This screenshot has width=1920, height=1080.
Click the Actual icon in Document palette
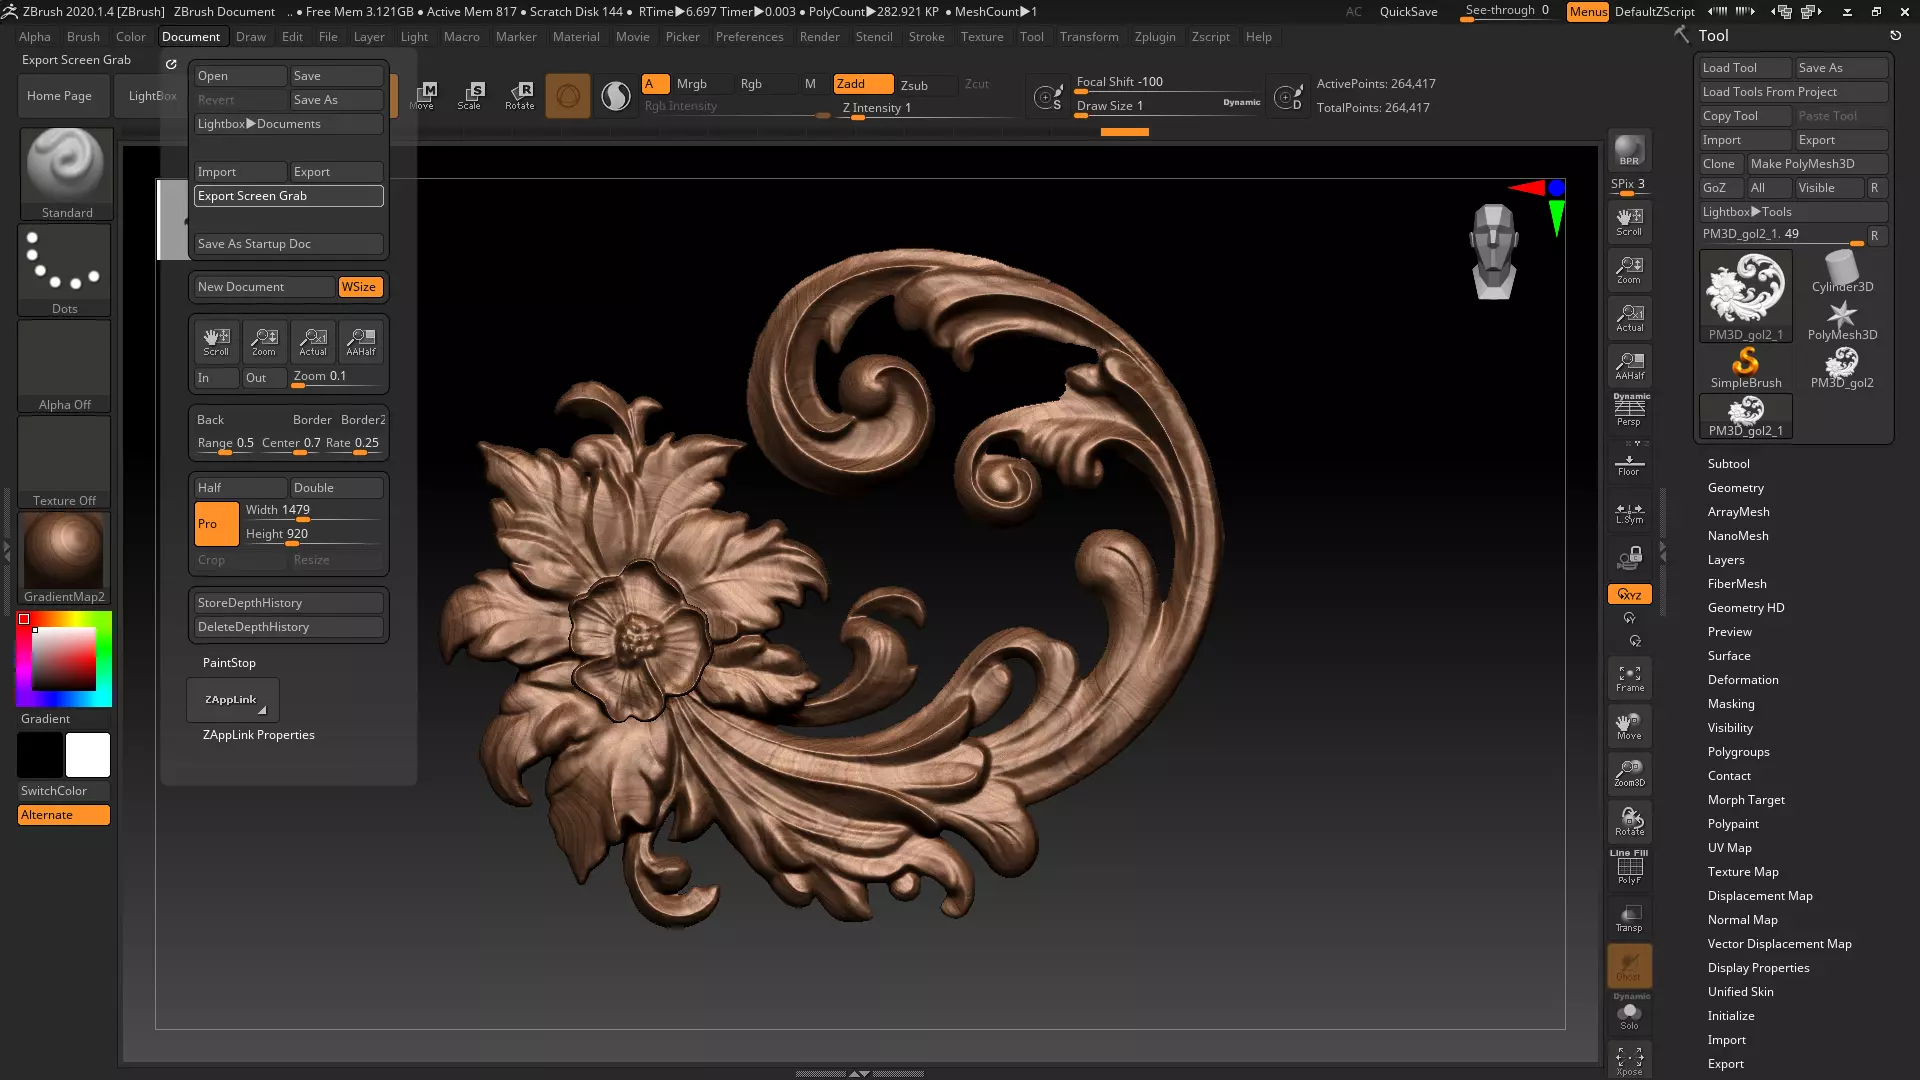[313, 341]
